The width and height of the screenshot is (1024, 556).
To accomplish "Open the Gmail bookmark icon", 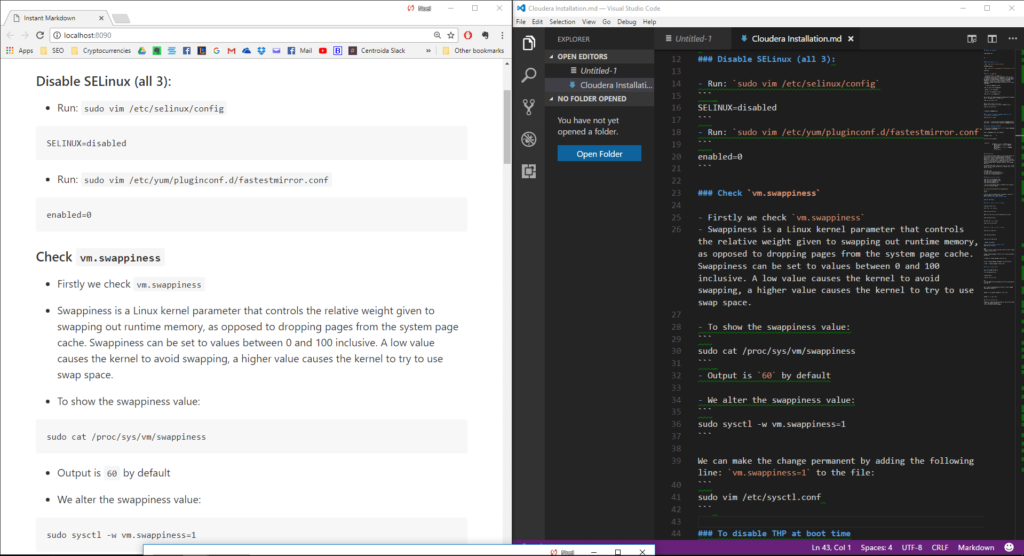I will pos(231,50).
